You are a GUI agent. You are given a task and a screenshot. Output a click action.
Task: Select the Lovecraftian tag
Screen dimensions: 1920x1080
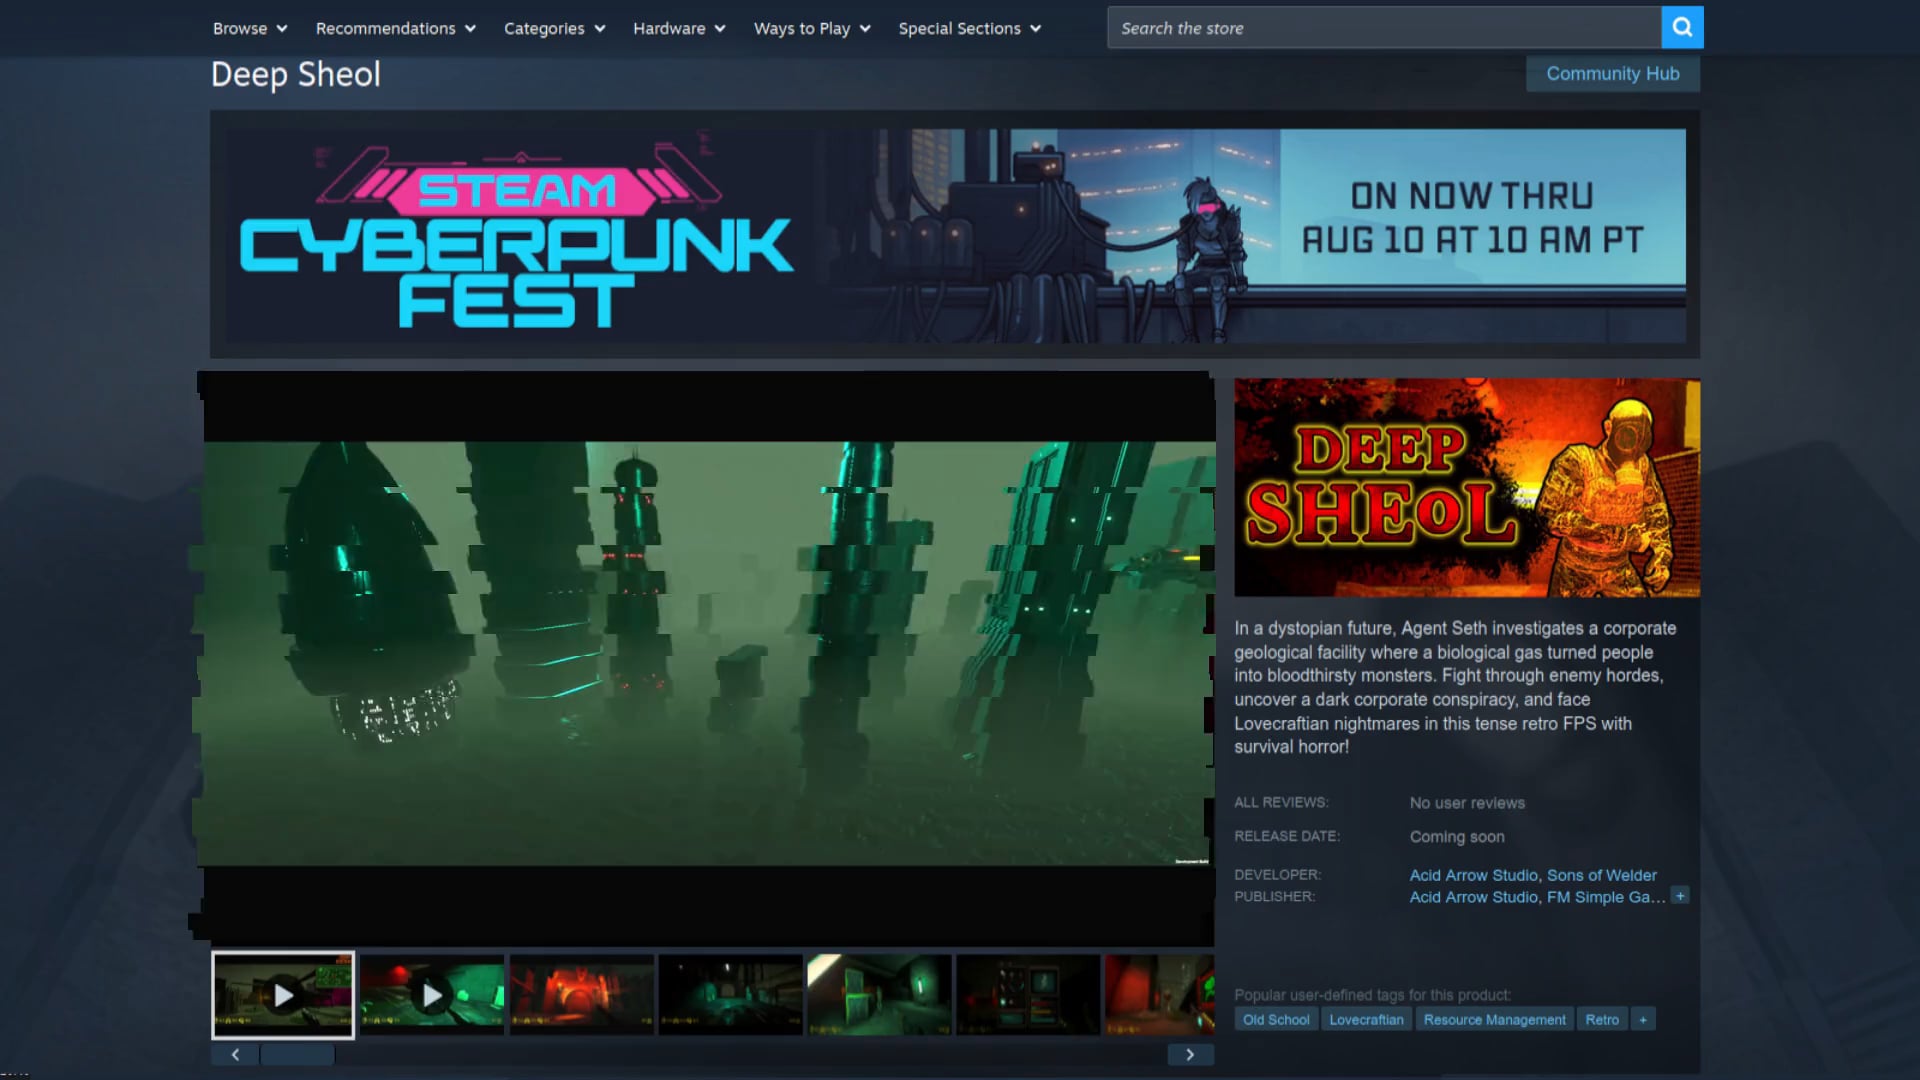coord(1366,1019)
